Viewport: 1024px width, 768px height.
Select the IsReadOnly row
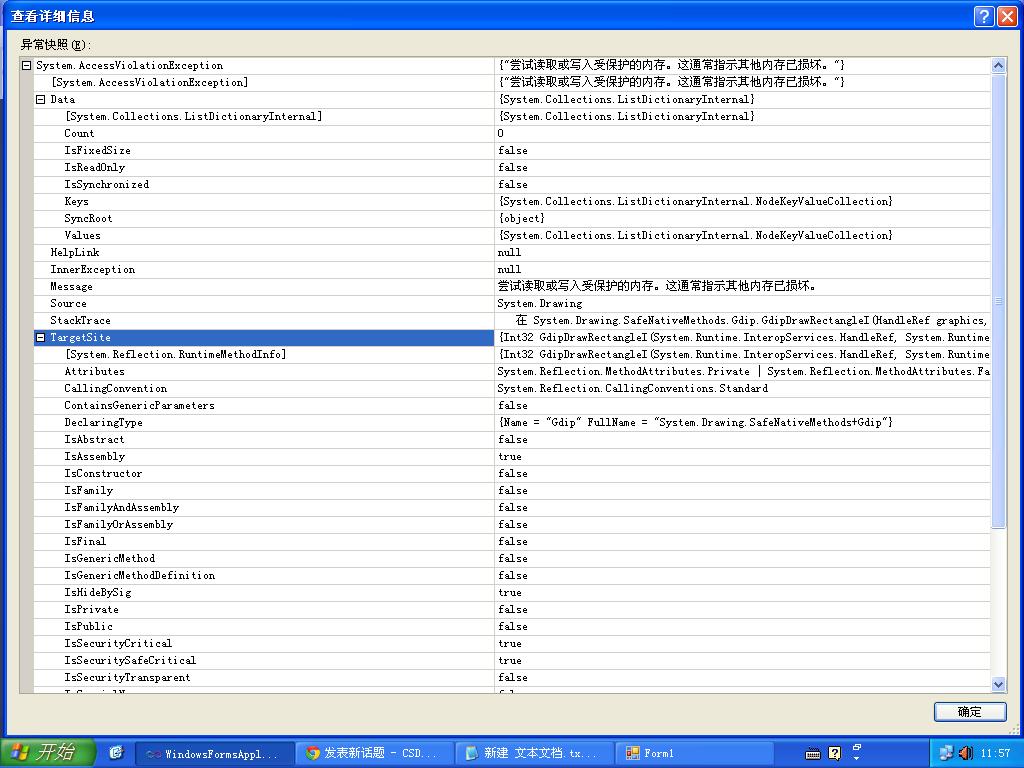(x=512, y=167)
